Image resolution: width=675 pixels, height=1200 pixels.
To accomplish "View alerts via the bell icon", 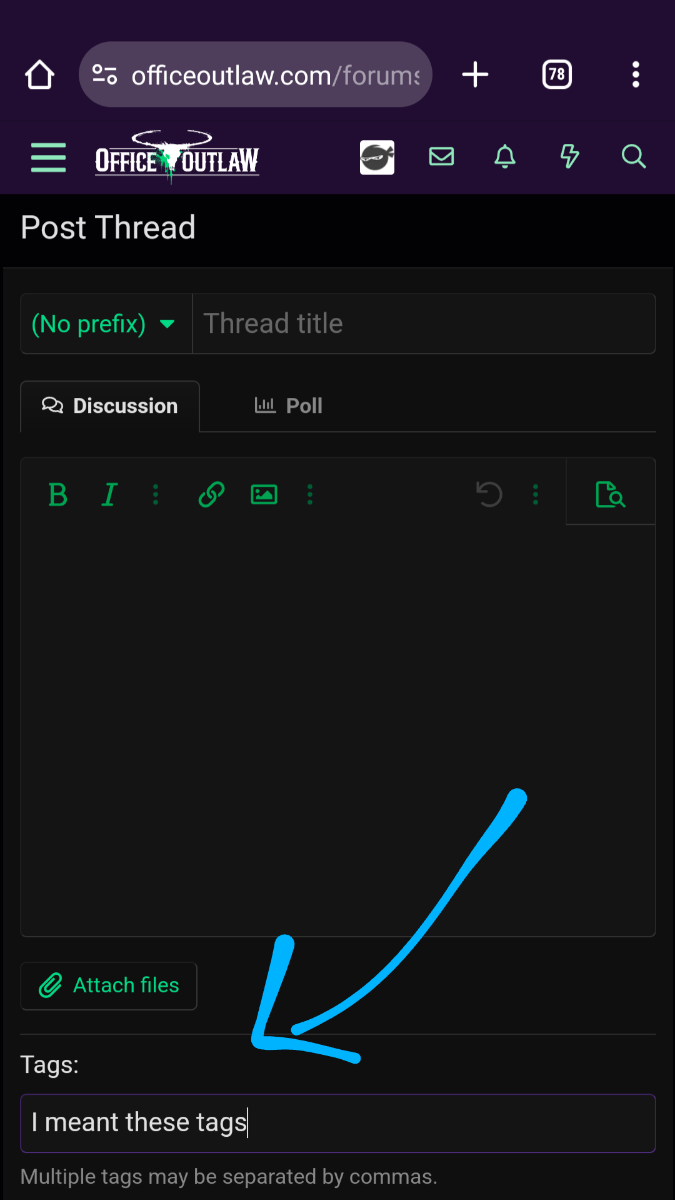I will point(505,157).
